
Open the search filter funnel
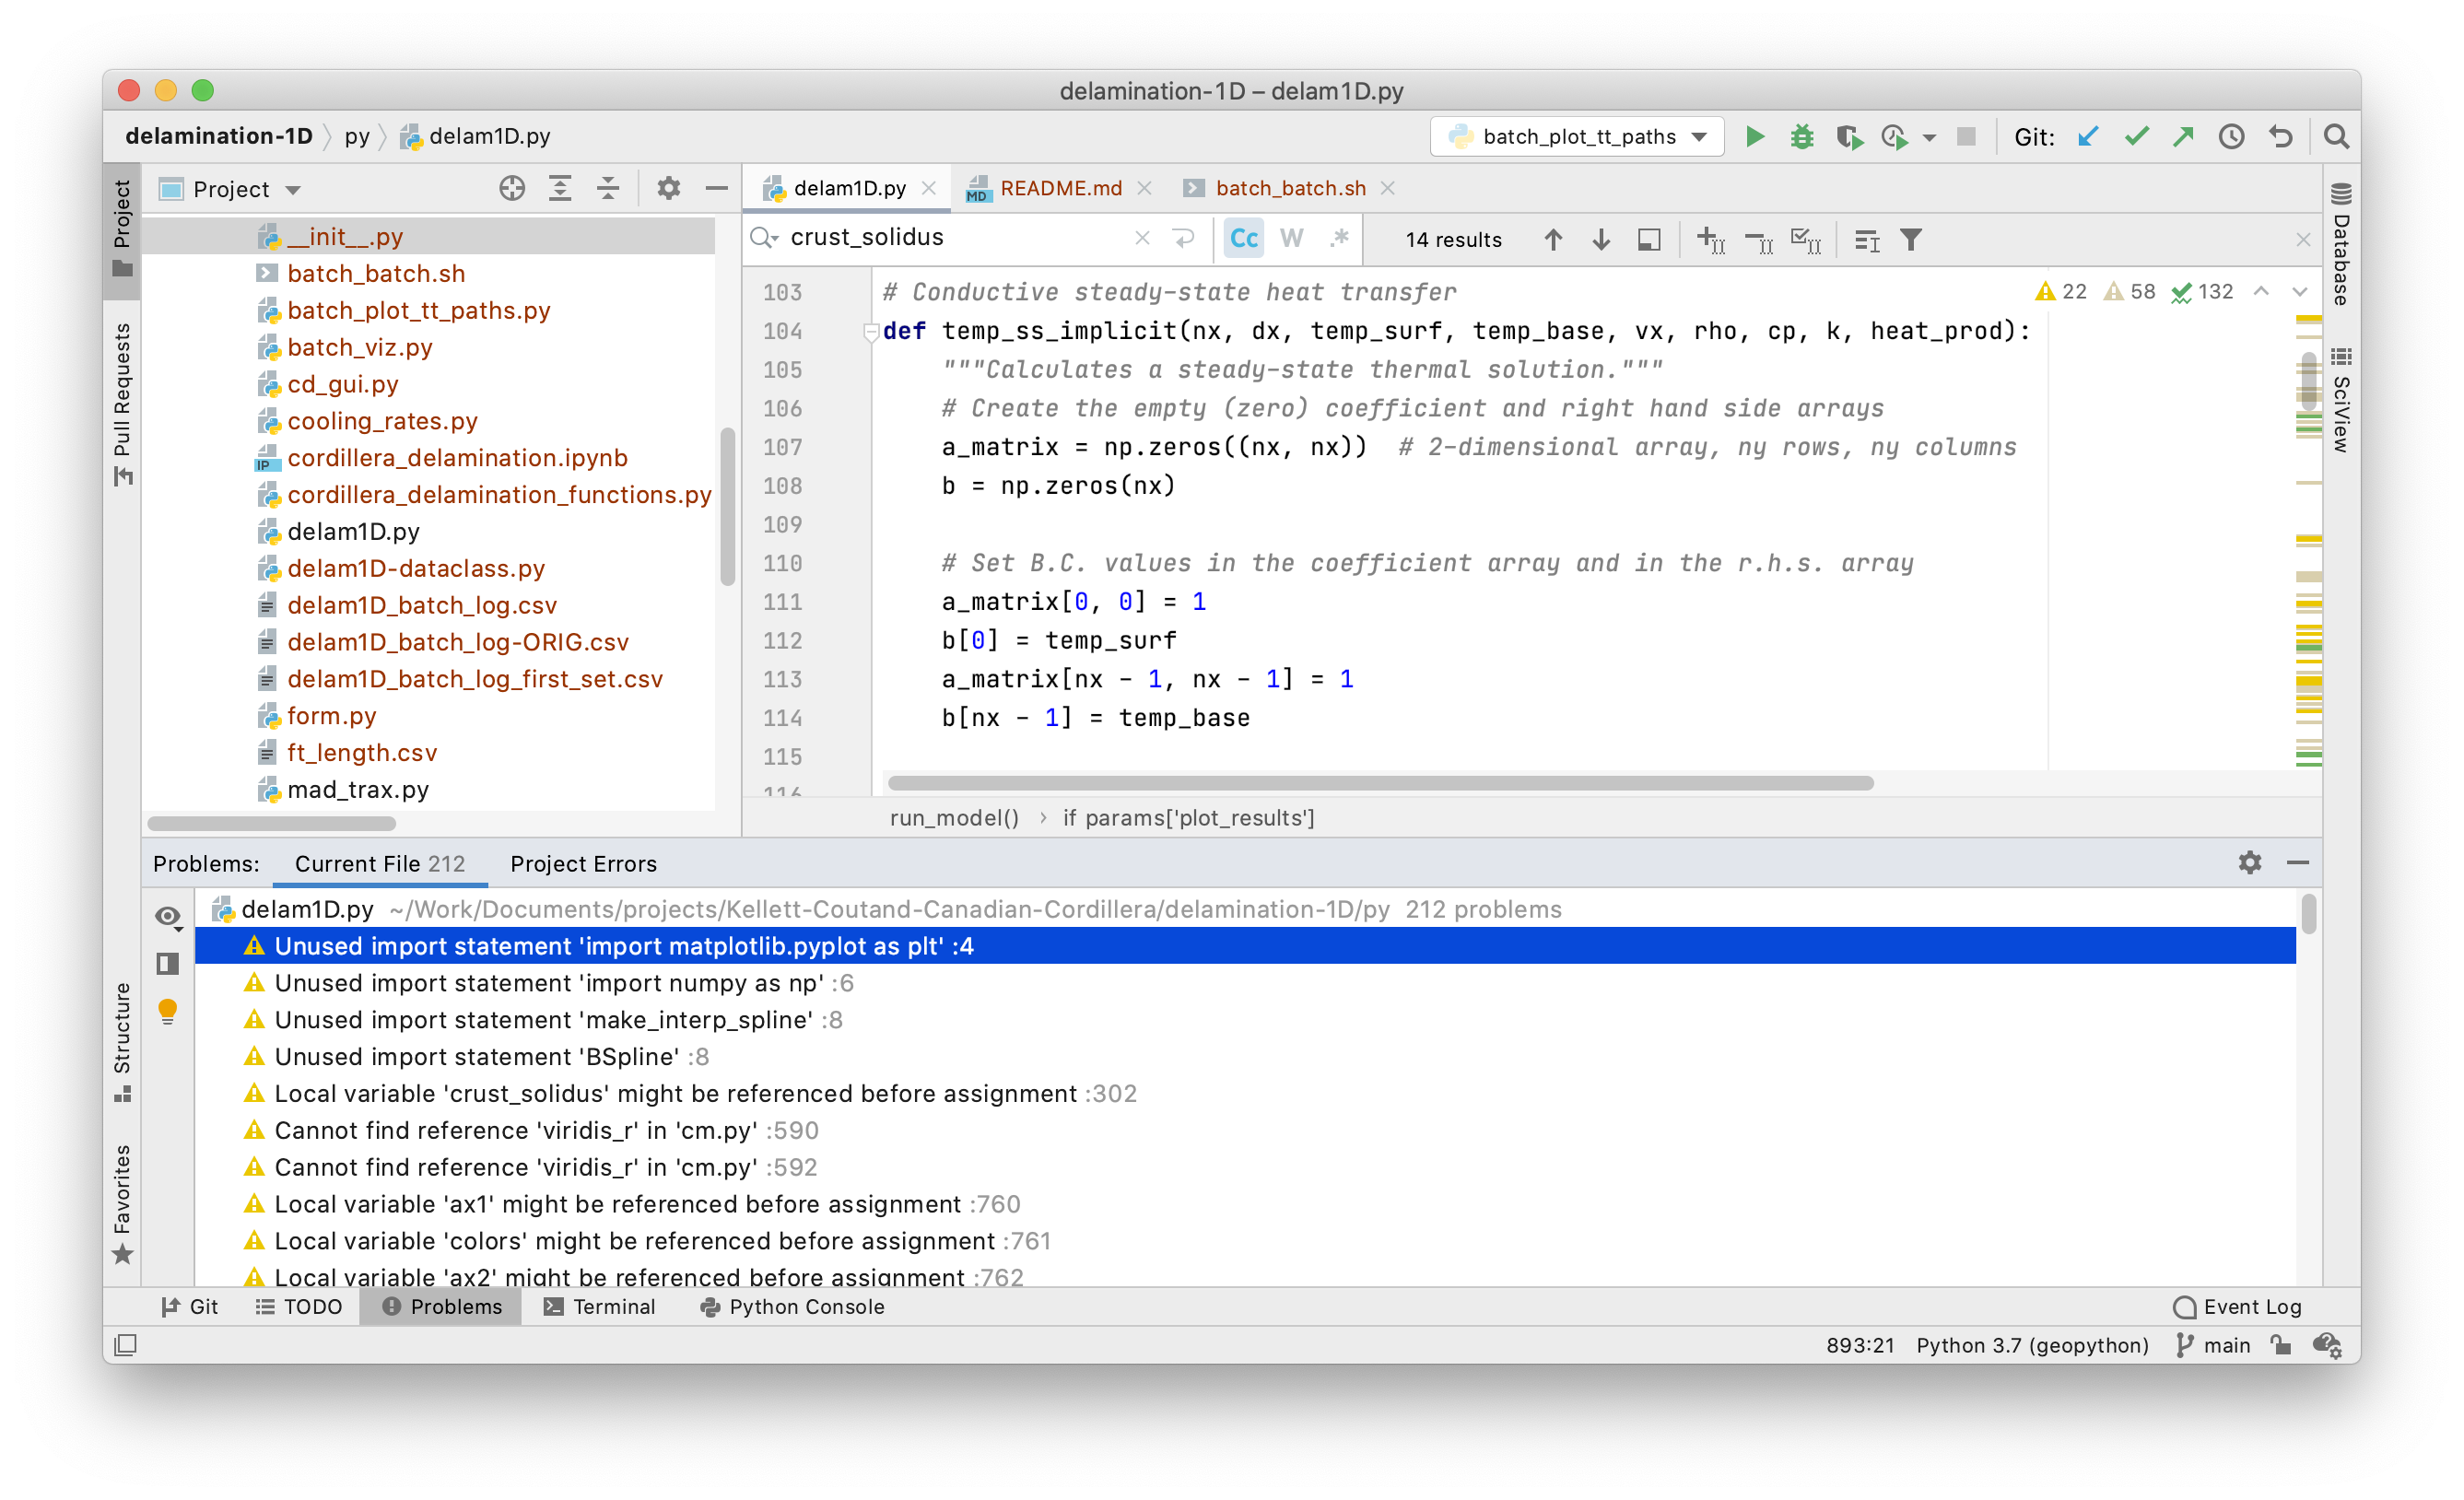tap(1911, 239)
